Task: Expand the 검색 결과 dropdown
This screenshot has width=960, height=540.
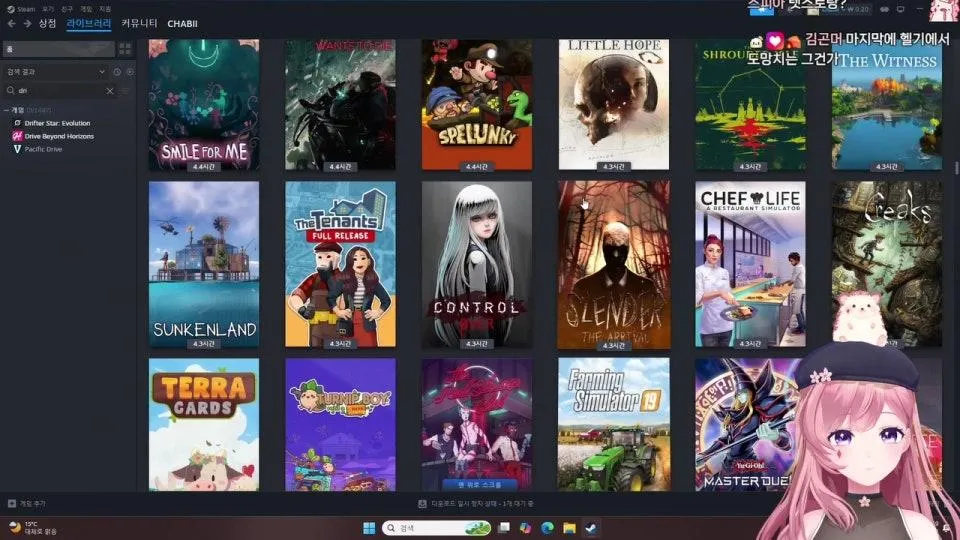Action: (55, 72)
